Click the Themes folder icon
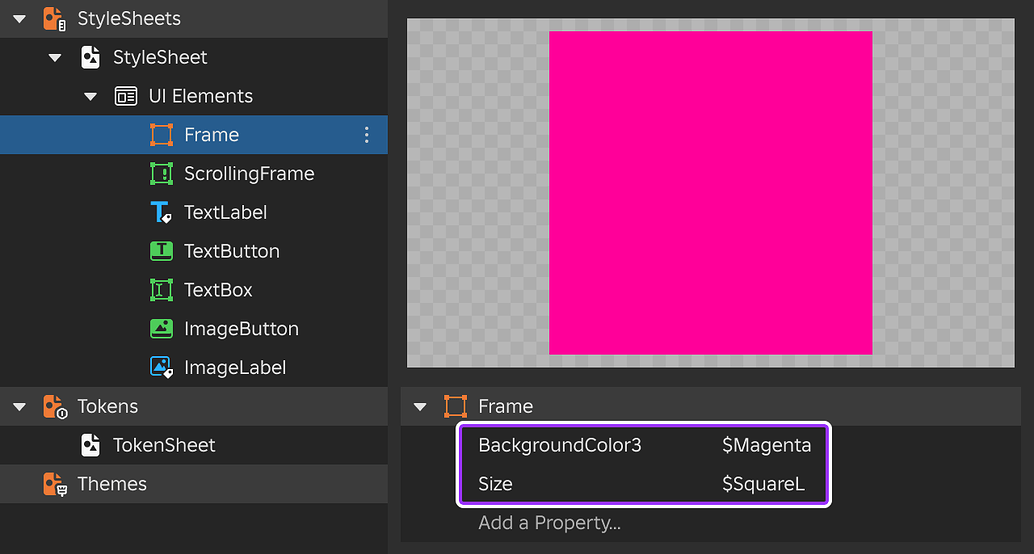The width and height of the screenshot is (1034, 554). tap(55, 484)
